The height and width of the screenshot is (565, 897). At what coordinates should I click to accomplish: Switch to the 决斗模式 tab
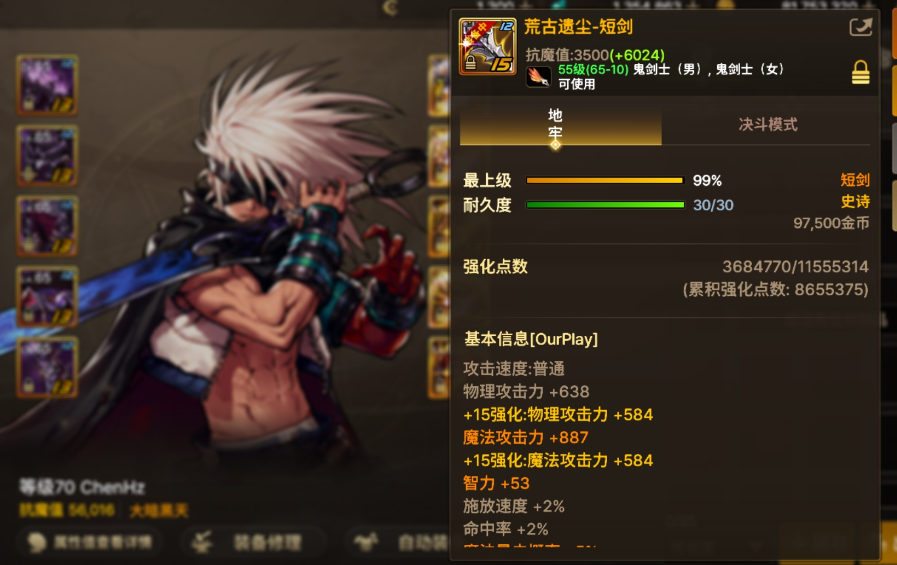tap(768, 125)
